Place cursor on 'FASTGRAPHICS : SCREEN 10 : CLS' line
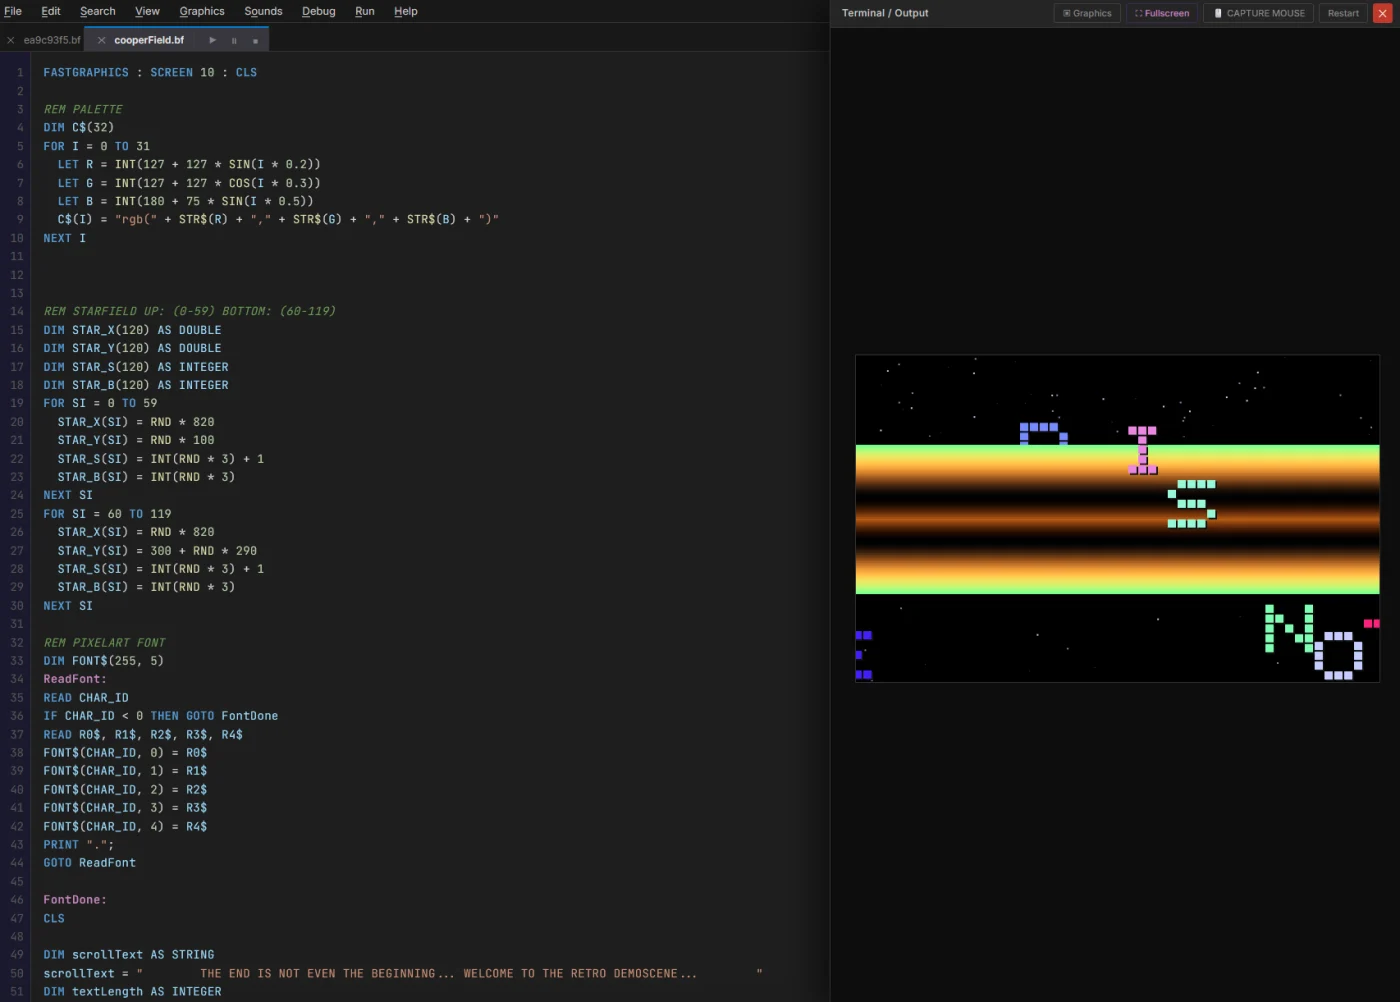Screen dimensions: 1400x1002 [150, 73]
